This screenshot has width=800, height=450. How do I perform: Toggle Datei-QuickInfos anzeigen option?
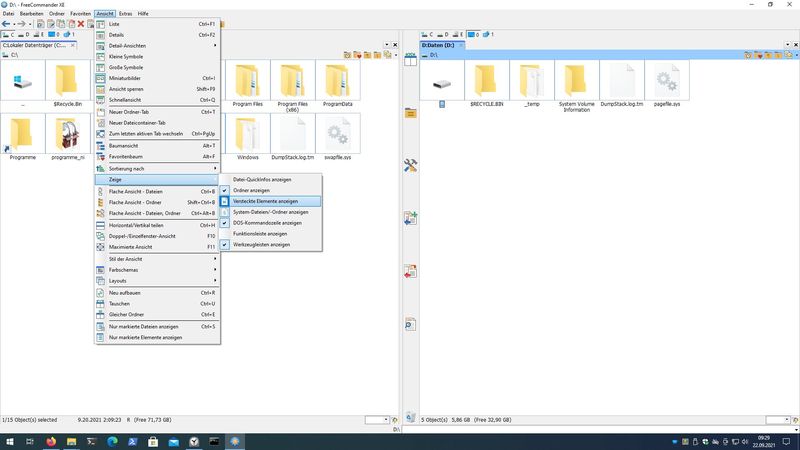271,180
